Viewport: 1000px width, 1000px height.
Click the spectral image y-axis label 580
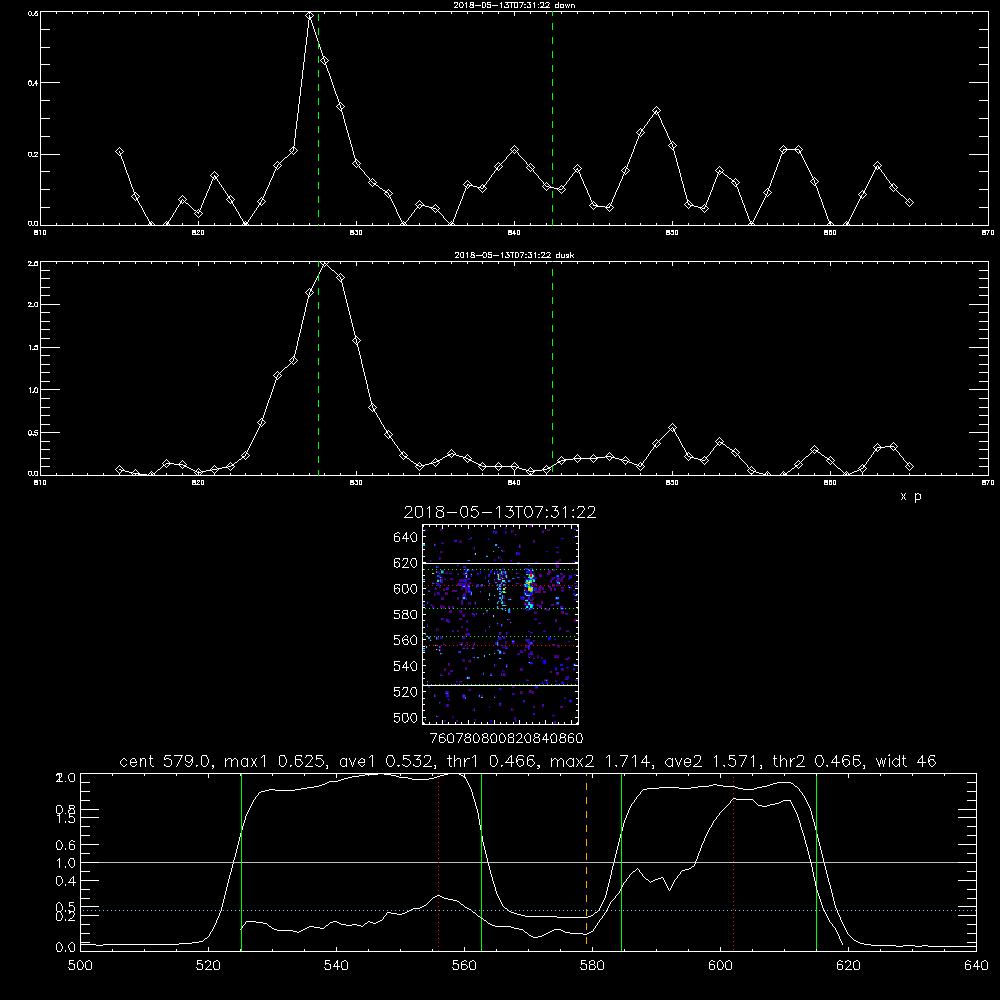click(x=405, y=614)
